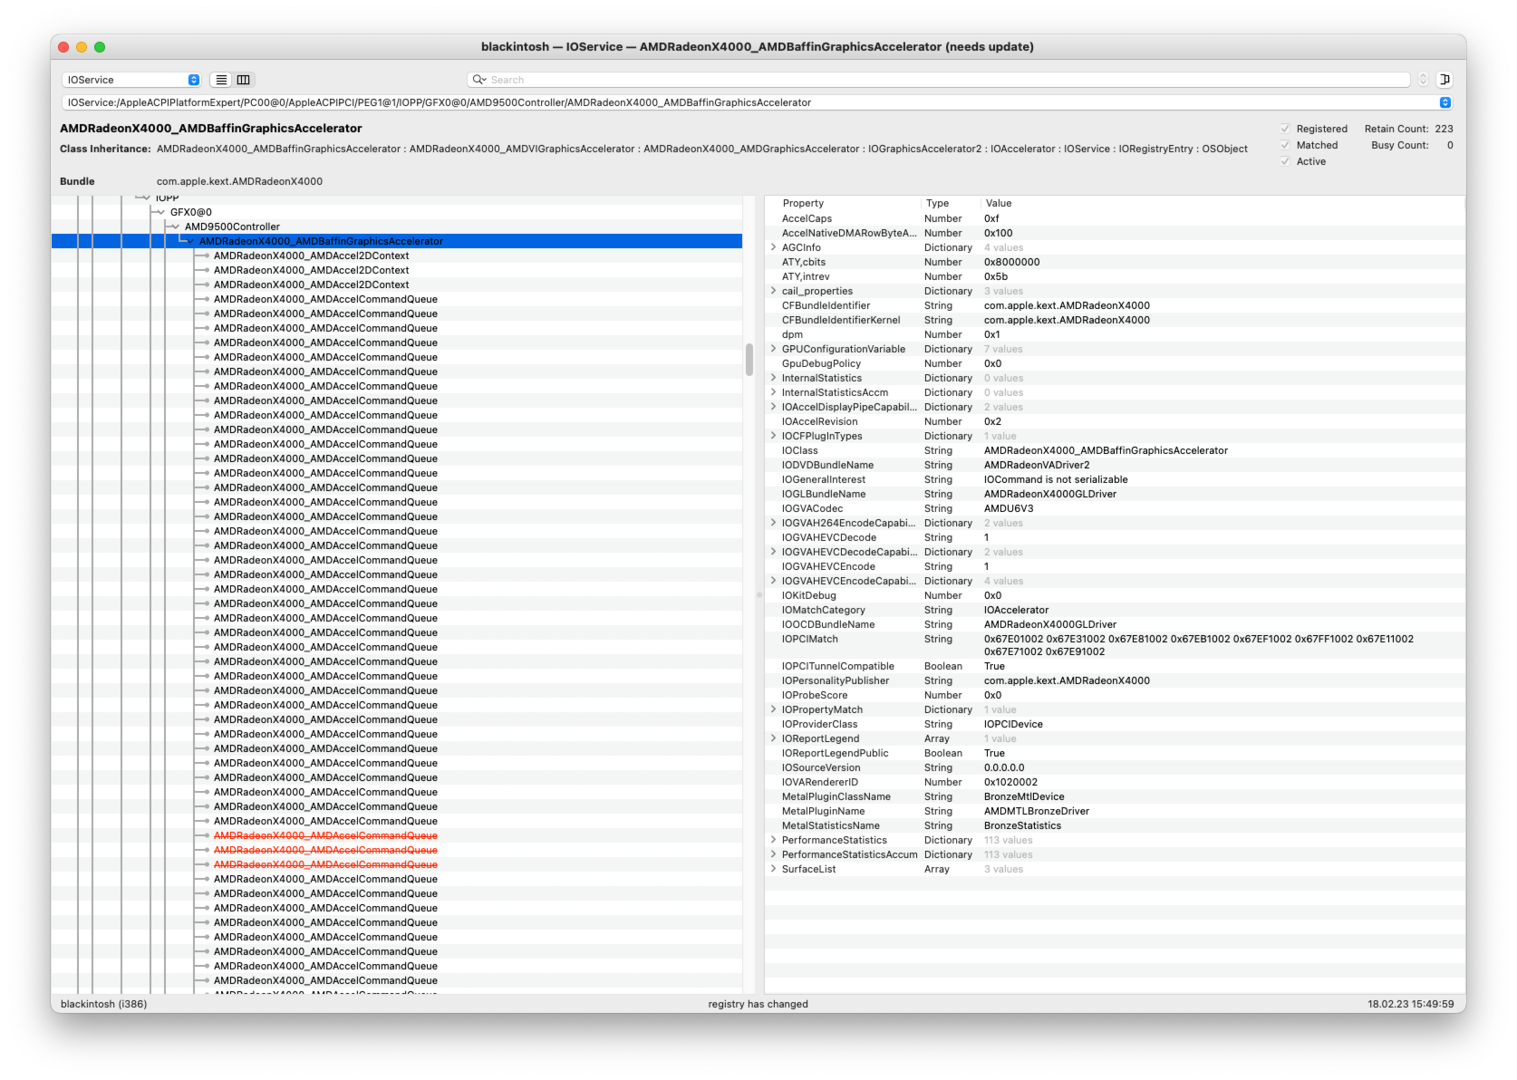The width and height of the screenshot is (1517, 1080).
Task: Select the highlighted AMDRadeonX4000_AMDBaffinGraphicsAccelerator row
Action: tap(397, 241)
